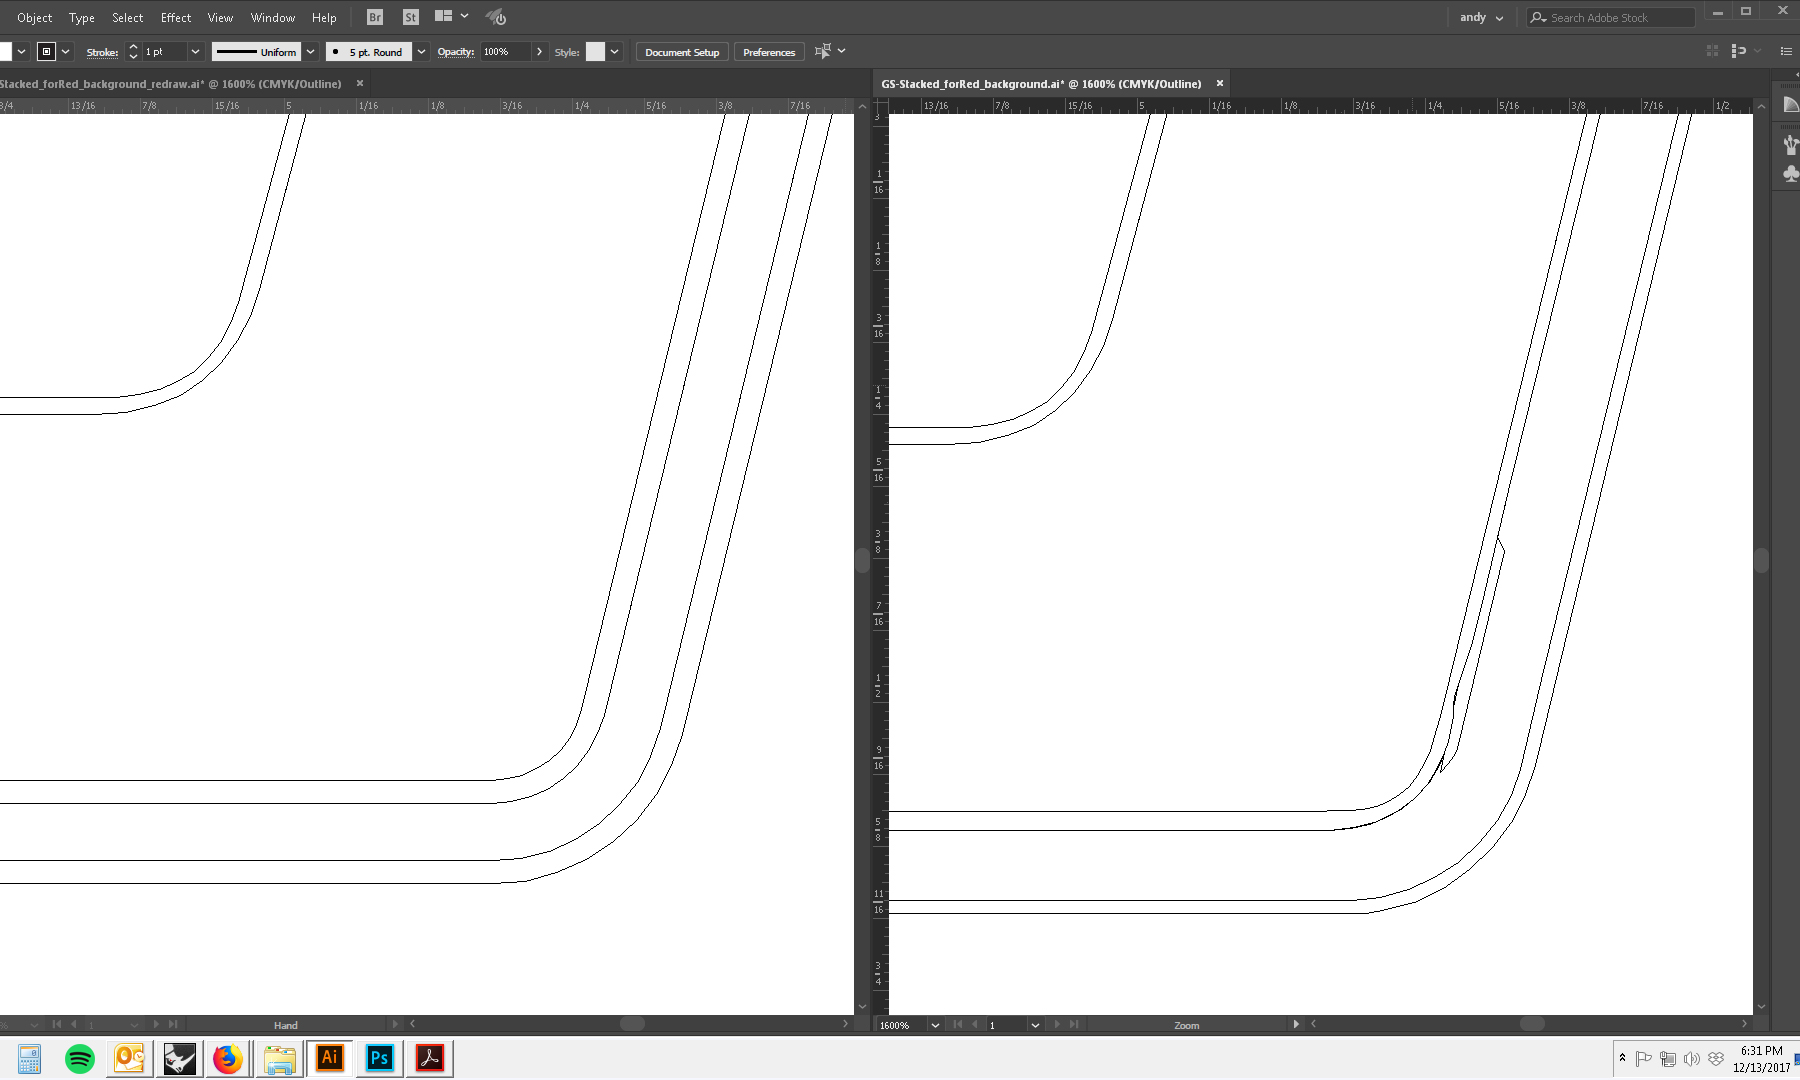The width and height of the screenshot is (1800, 1080).
Task: Open the Brushes panel icon
Action: (x=1791, y=145)
